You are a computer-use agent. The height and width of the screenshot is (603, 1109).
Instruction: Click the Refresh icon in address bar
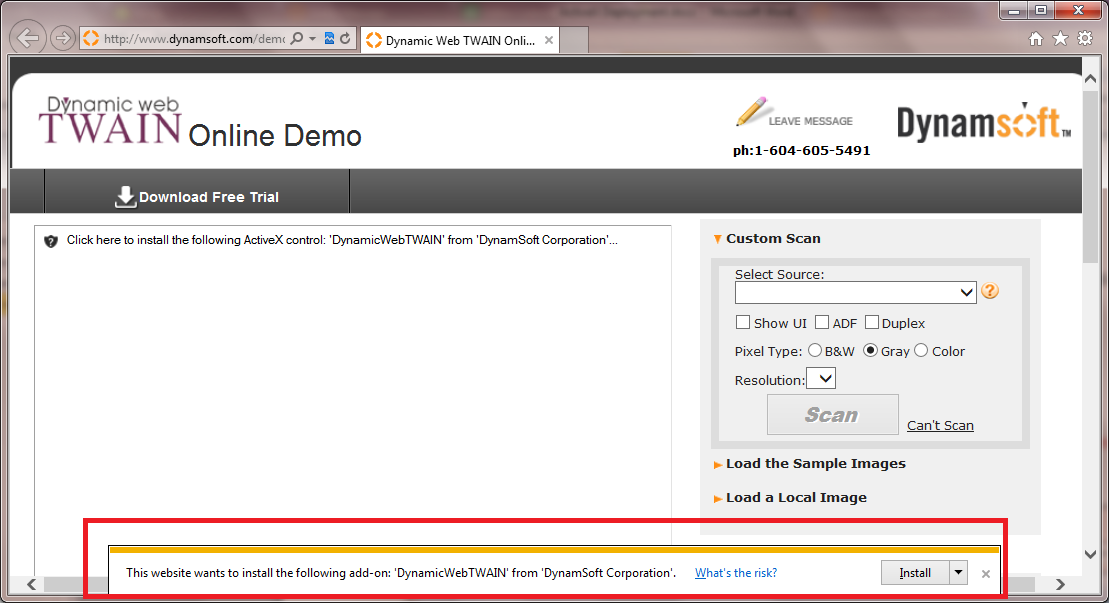[x=346, y=39]
